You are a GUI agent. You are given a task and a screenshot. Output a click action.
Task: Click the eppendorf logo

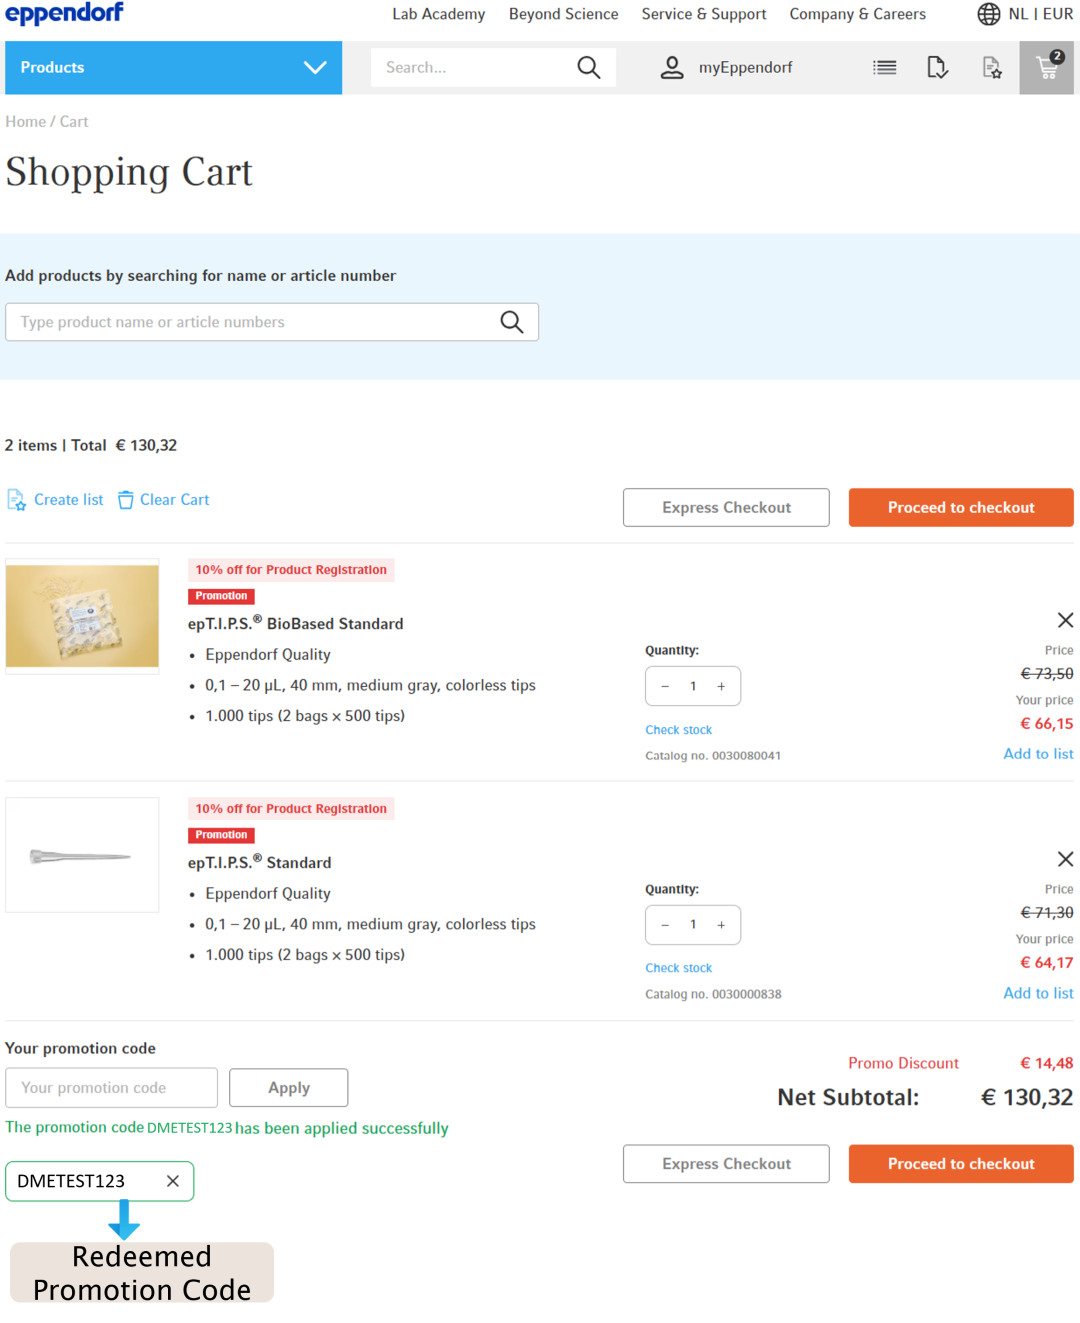(64, 14)
